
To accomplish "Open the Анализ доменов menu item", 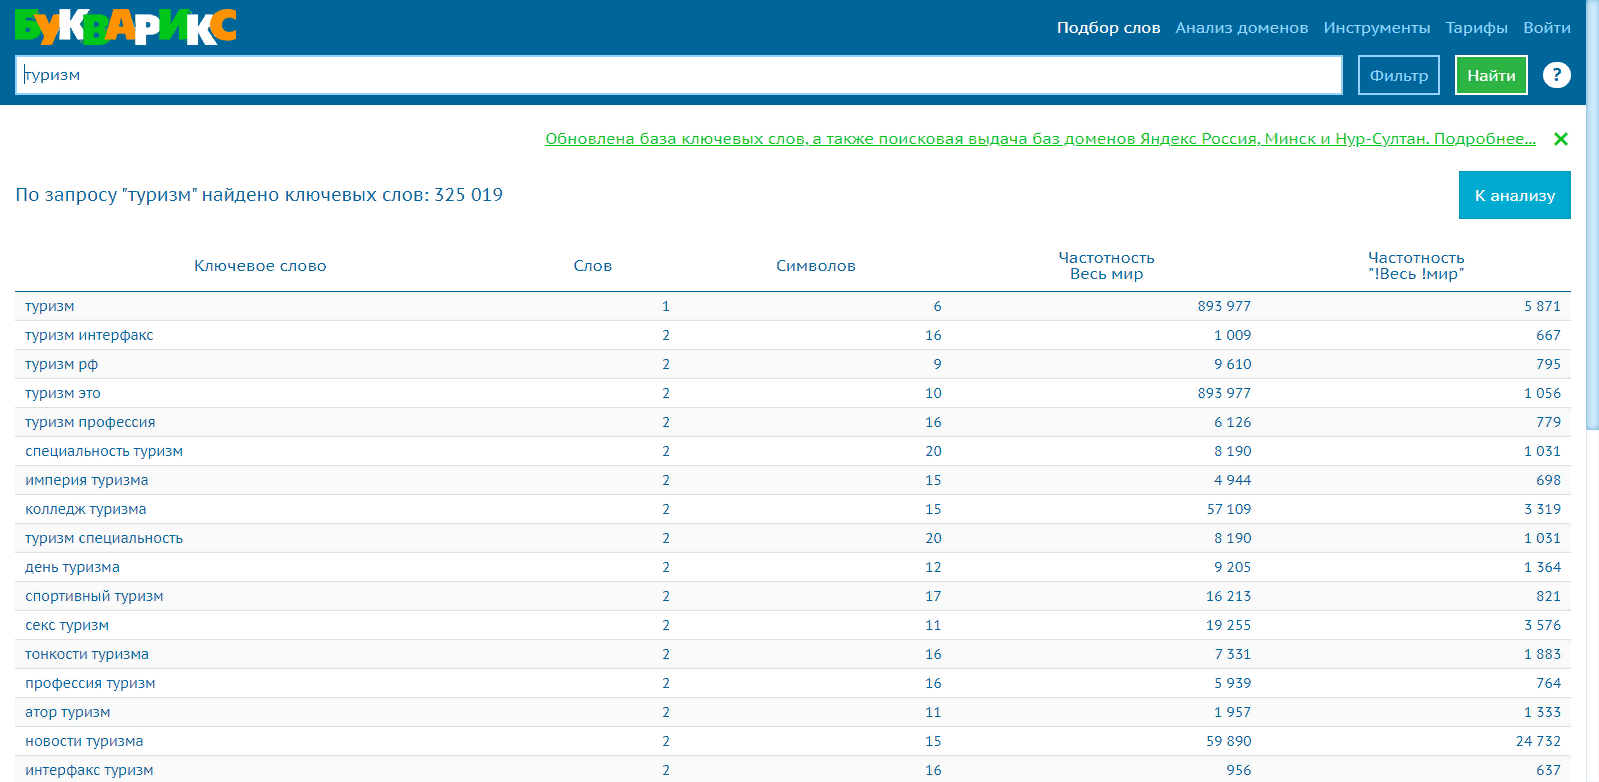I will (1241, 28).
